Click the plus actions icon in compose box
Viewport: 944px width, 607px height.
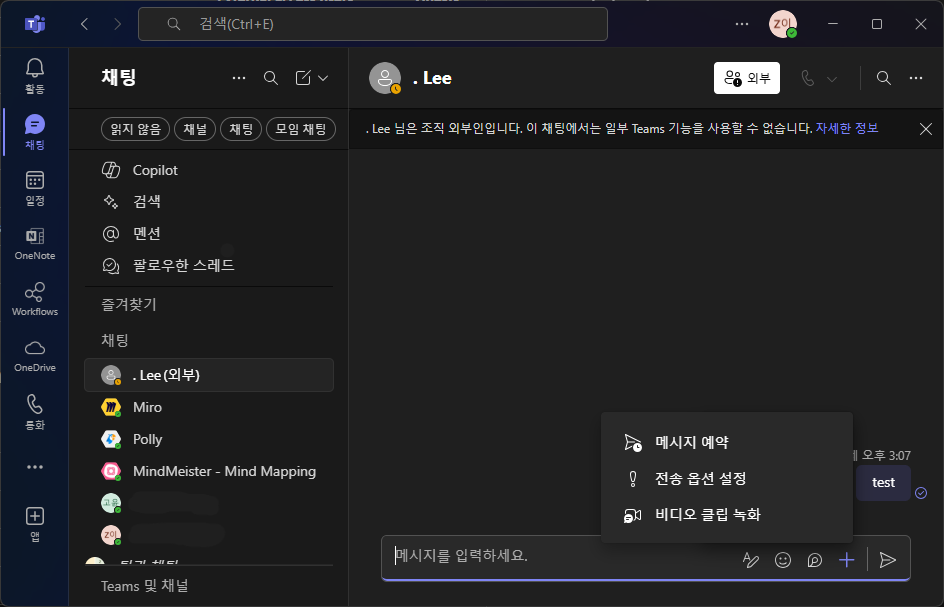[x=846, y=560]
